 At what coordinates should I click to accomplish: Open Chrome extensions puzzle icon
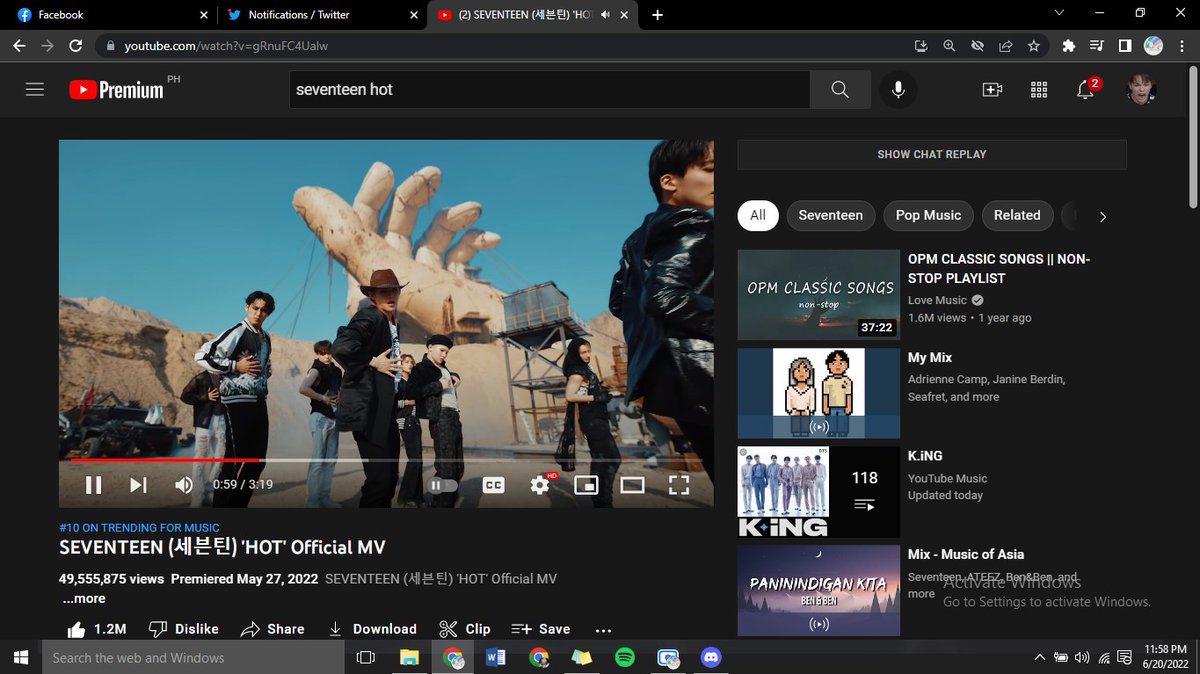[x=1068, y=46]
